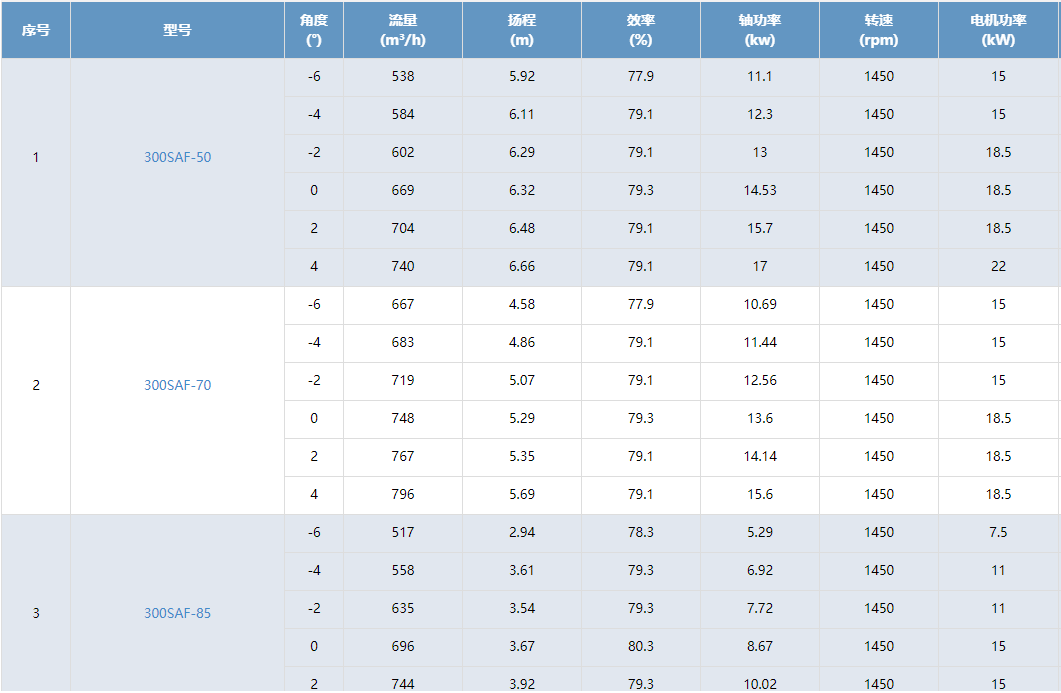Select the flow value 538 cell
This screenshot has height=693, width=1061.
pyautogui.click(x=403, y=76)
